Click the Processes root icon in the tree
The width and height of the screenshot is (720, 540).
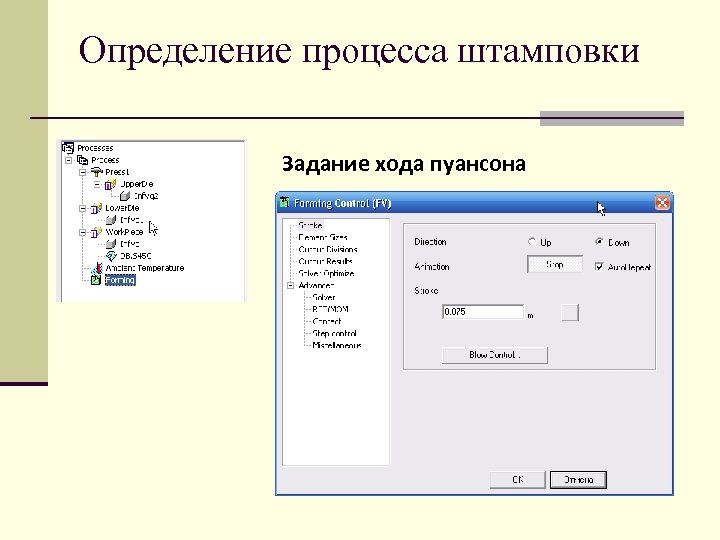68,147
